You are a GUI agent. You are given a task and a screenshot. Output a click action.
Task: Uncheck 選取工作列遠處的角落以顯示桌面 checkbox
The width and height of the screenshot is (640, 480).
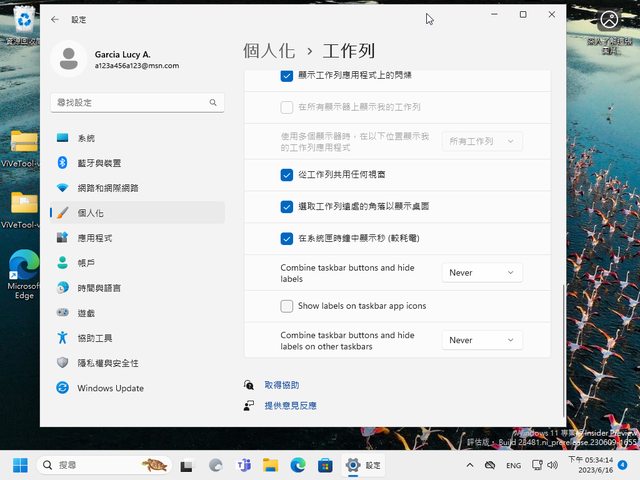(x=287, y=206)
